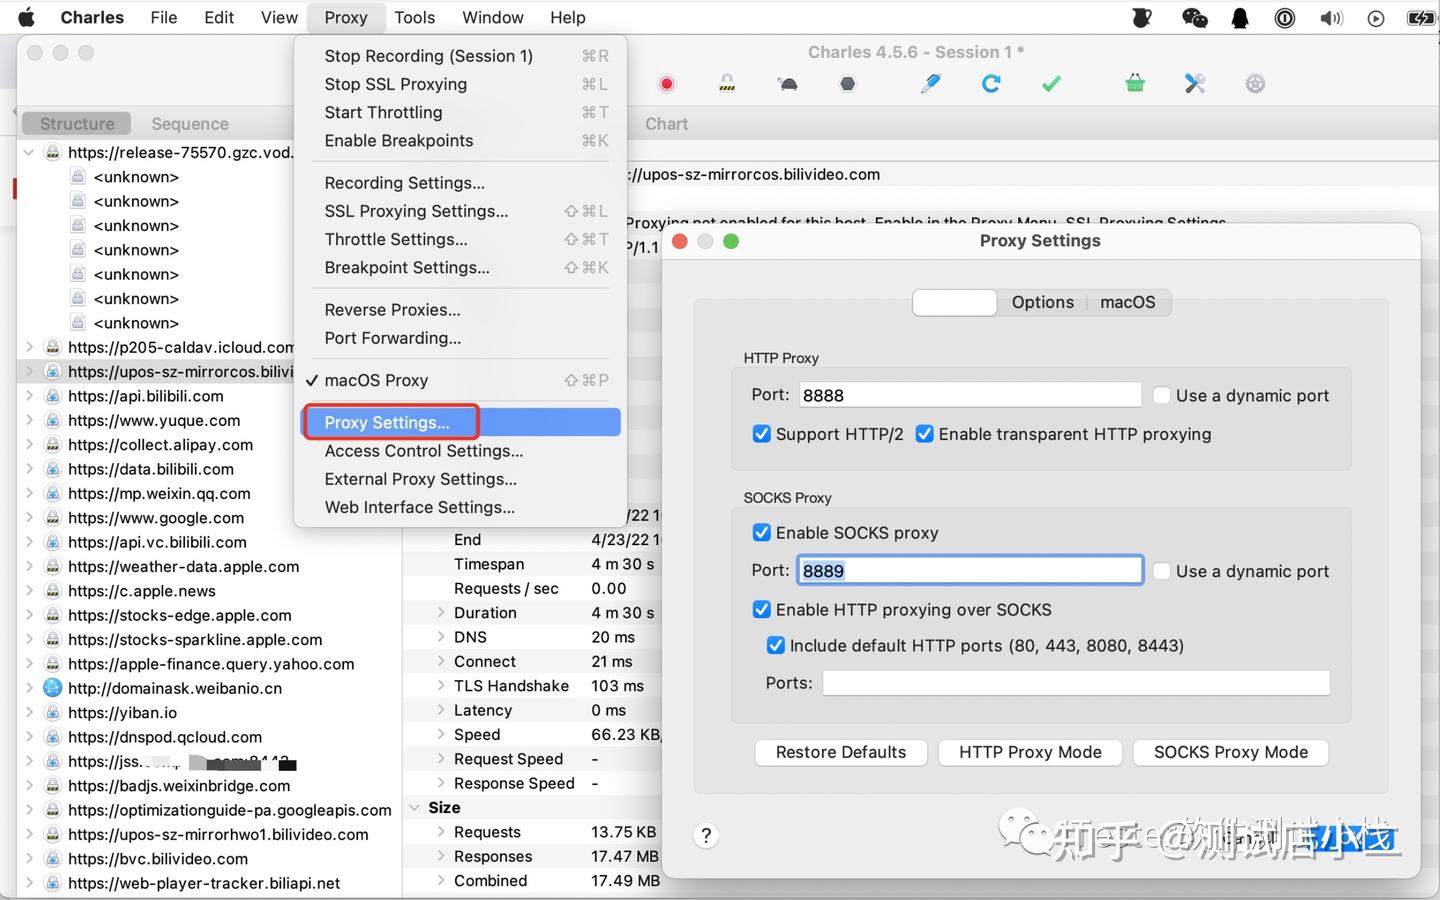Select the tools wrench icon in toolbar
The width and height of the screenshot is (1440, 900).
click(x=1195, y=84)
